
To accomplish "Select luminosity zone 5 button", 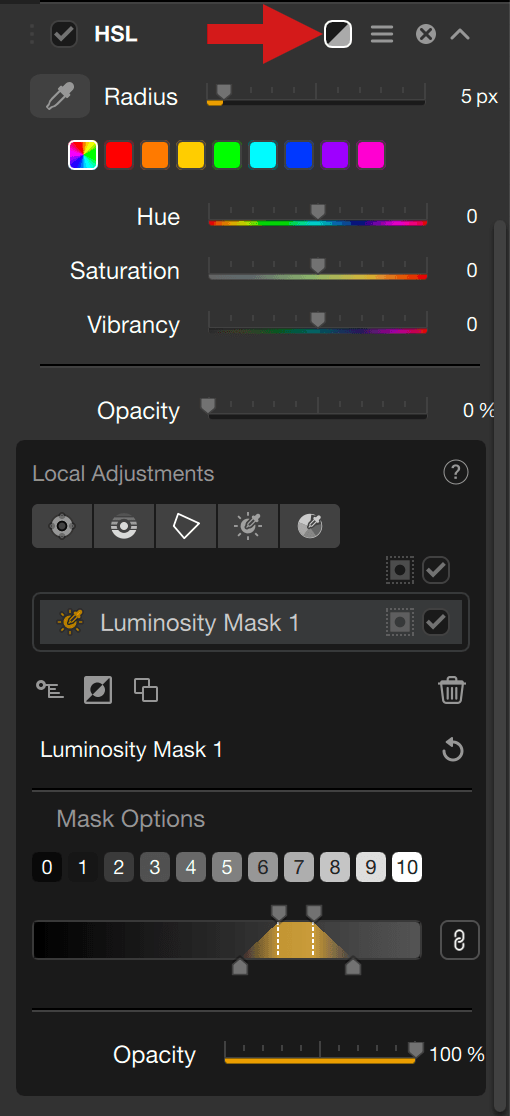I will coord(226,868).
